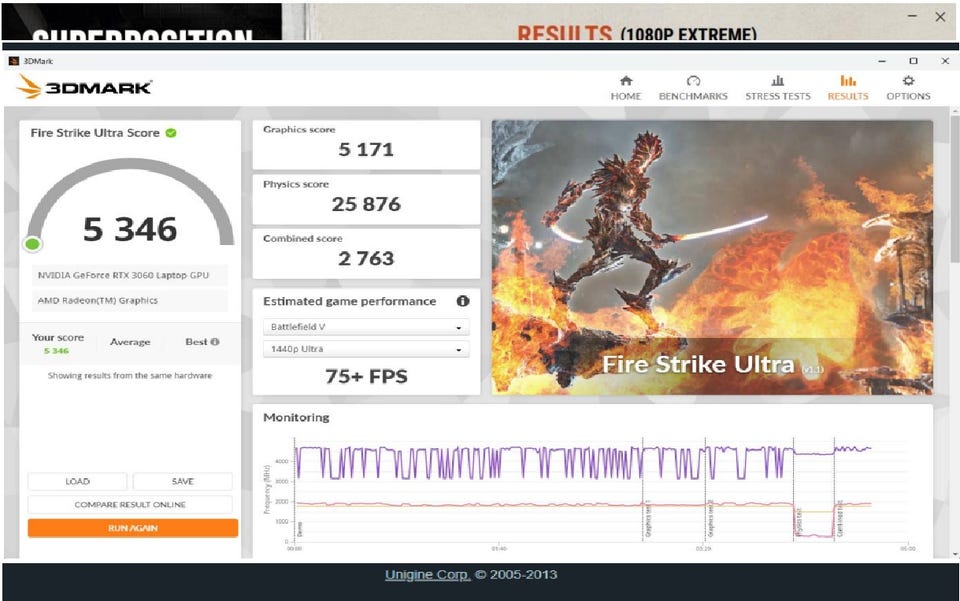Click the Combined score value 2 763
This screenshot has height=601, width=960.
pyautogui.click(x=366, y=258)
